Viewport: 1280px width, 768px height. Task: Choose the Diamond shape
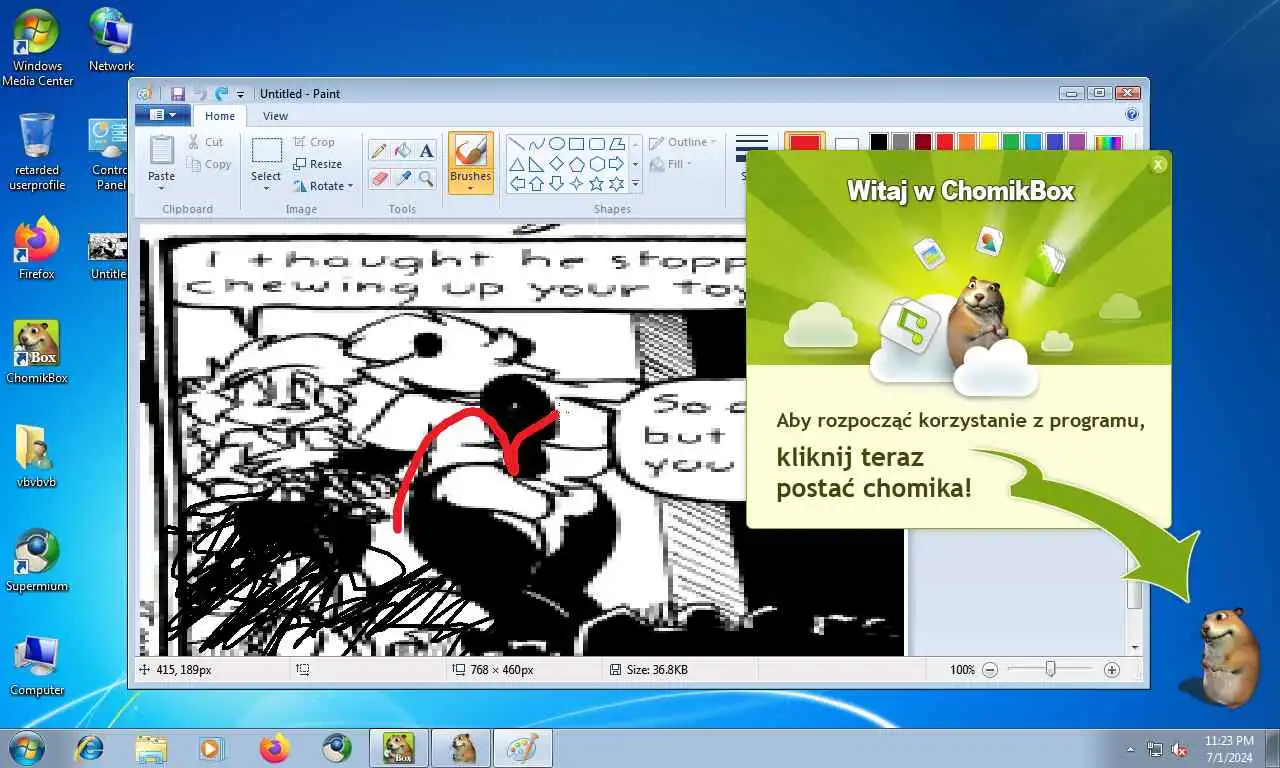(557, 163)
